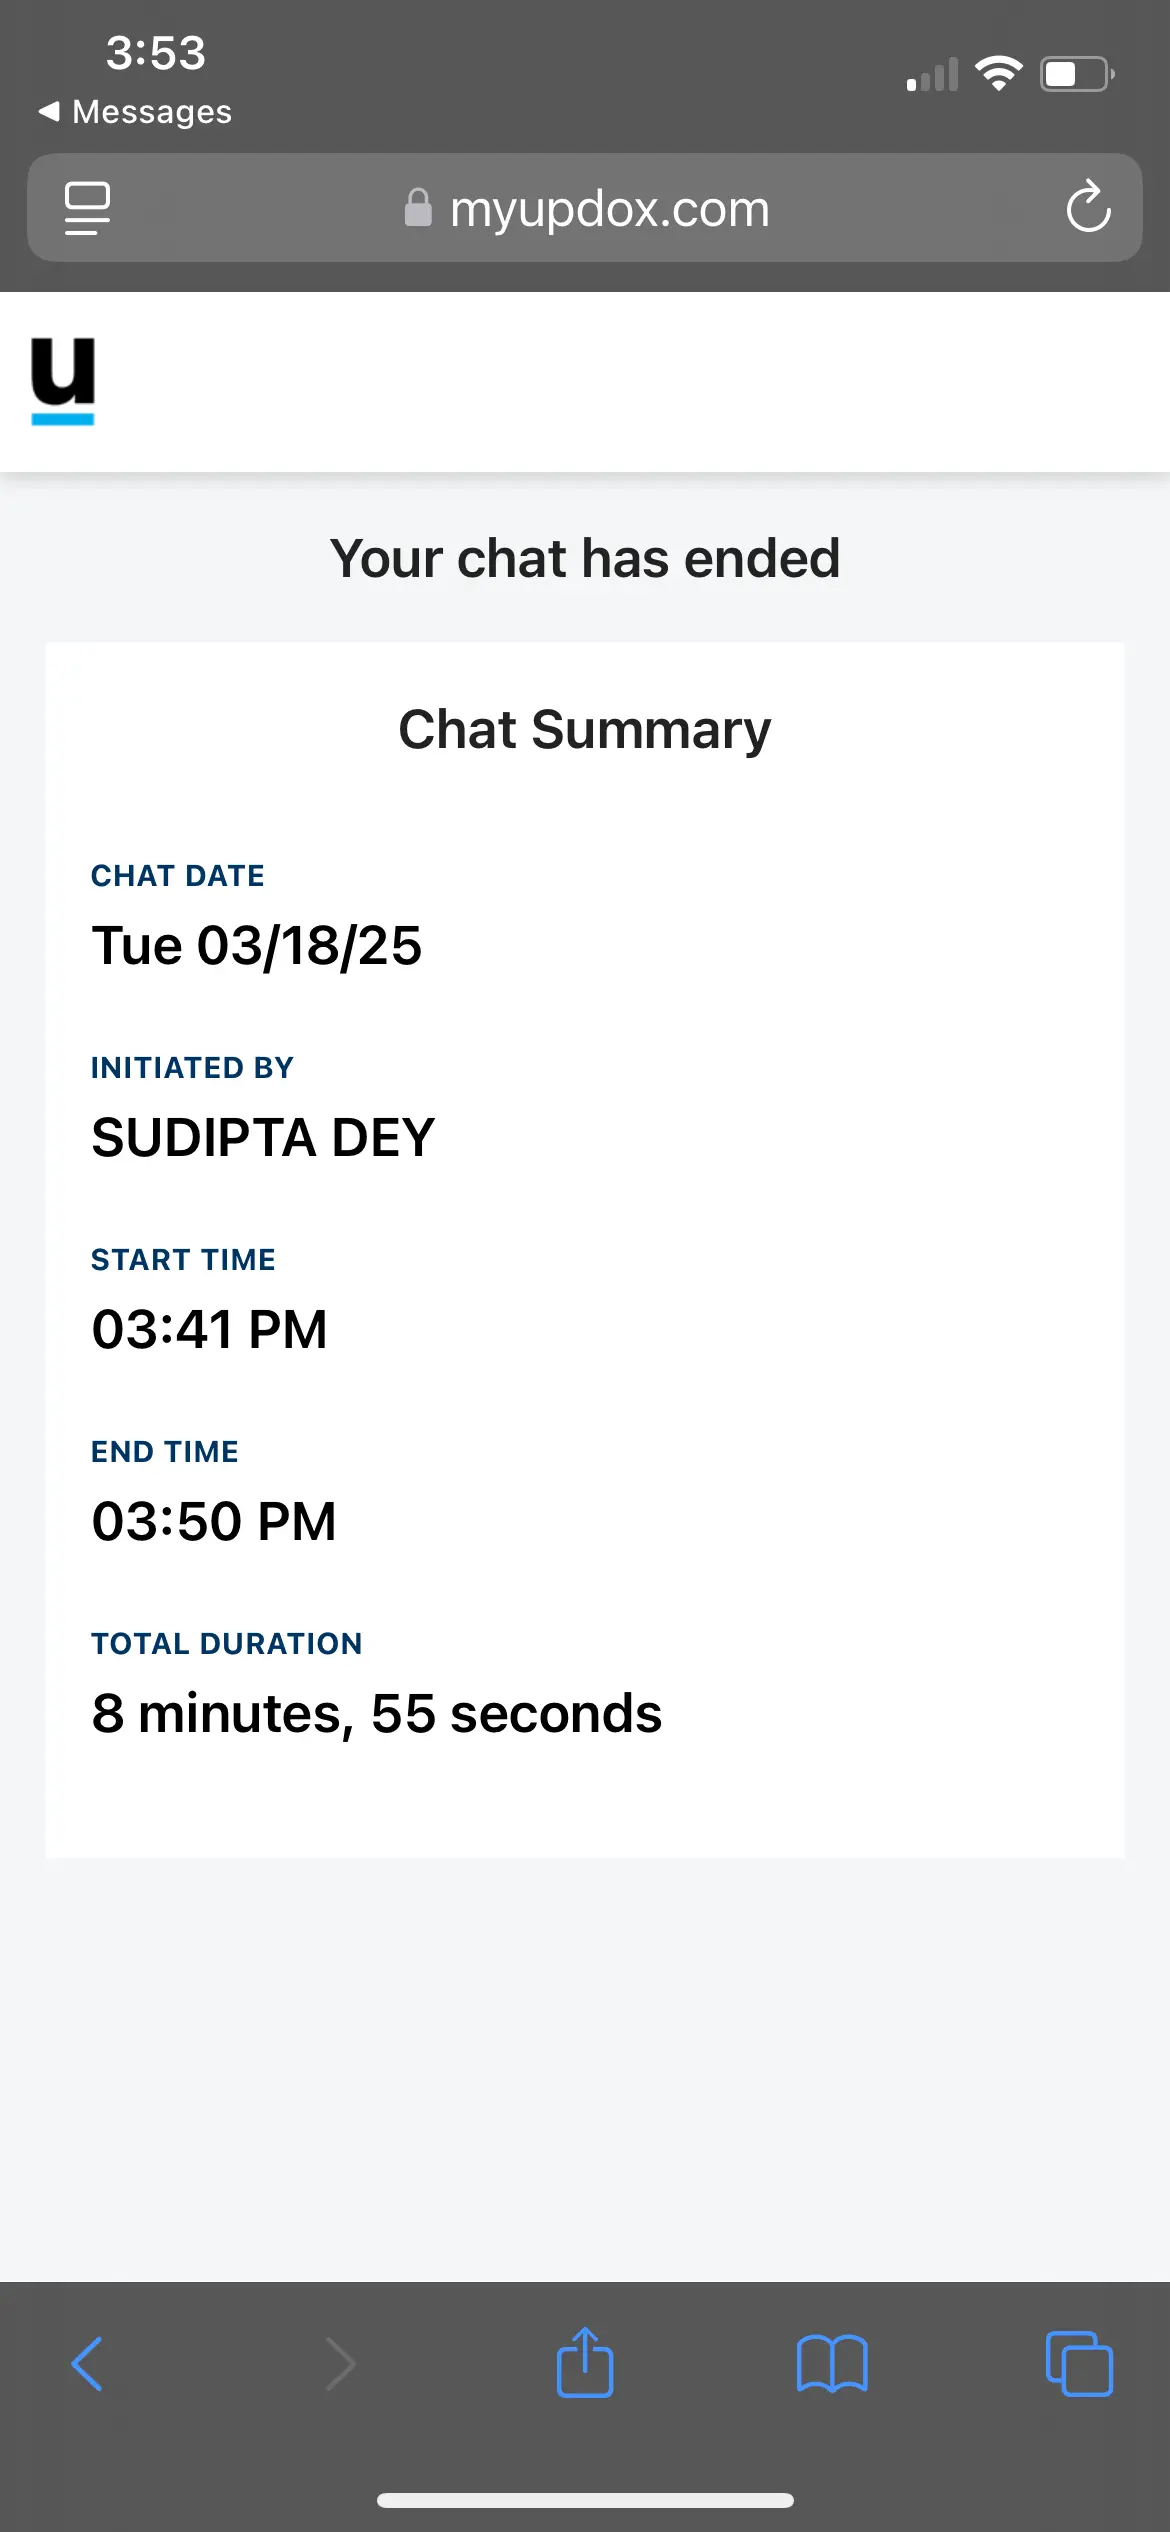Tap the Safari page settings reader icon
This screenshot has width=1170, height=2532.
click(87, 208)
